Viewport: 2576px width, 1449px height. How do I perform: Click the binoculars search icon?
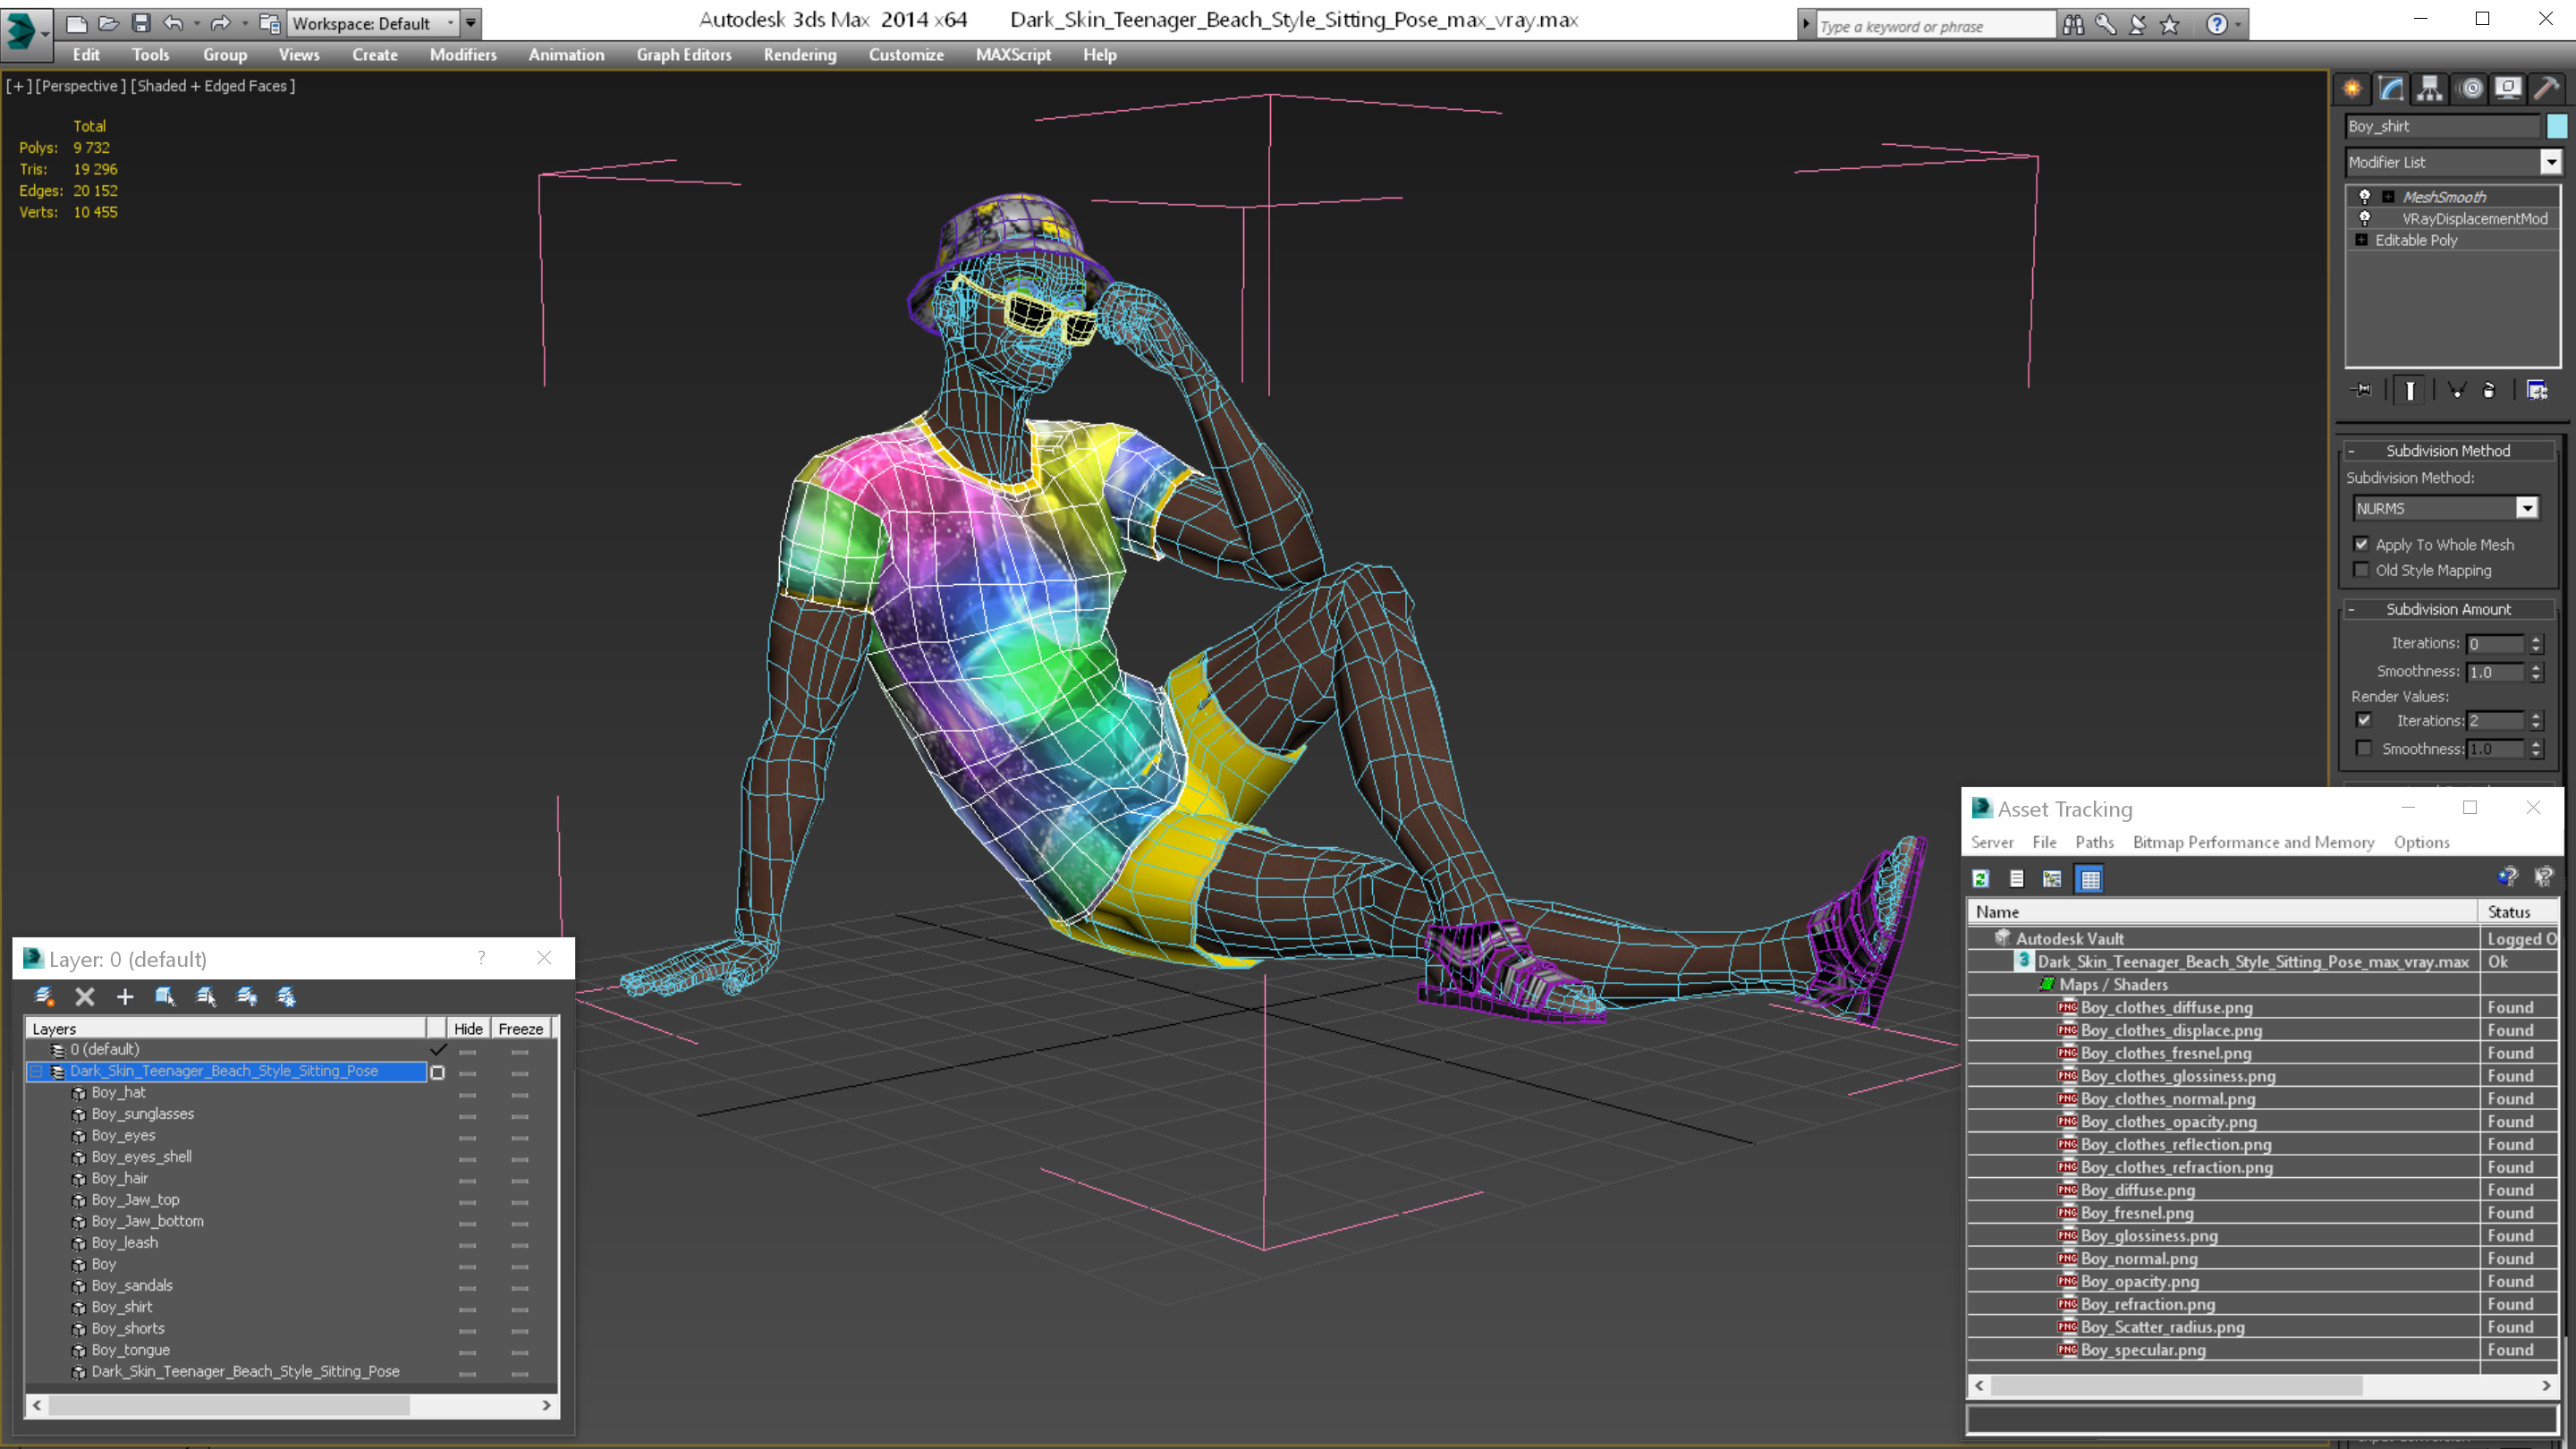(2073, 25)
